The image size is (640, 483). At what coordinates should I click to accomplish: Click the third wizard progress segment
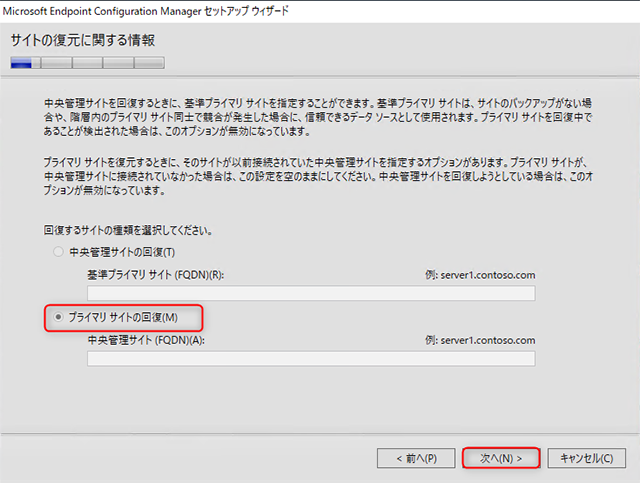(x=87, y=62)
